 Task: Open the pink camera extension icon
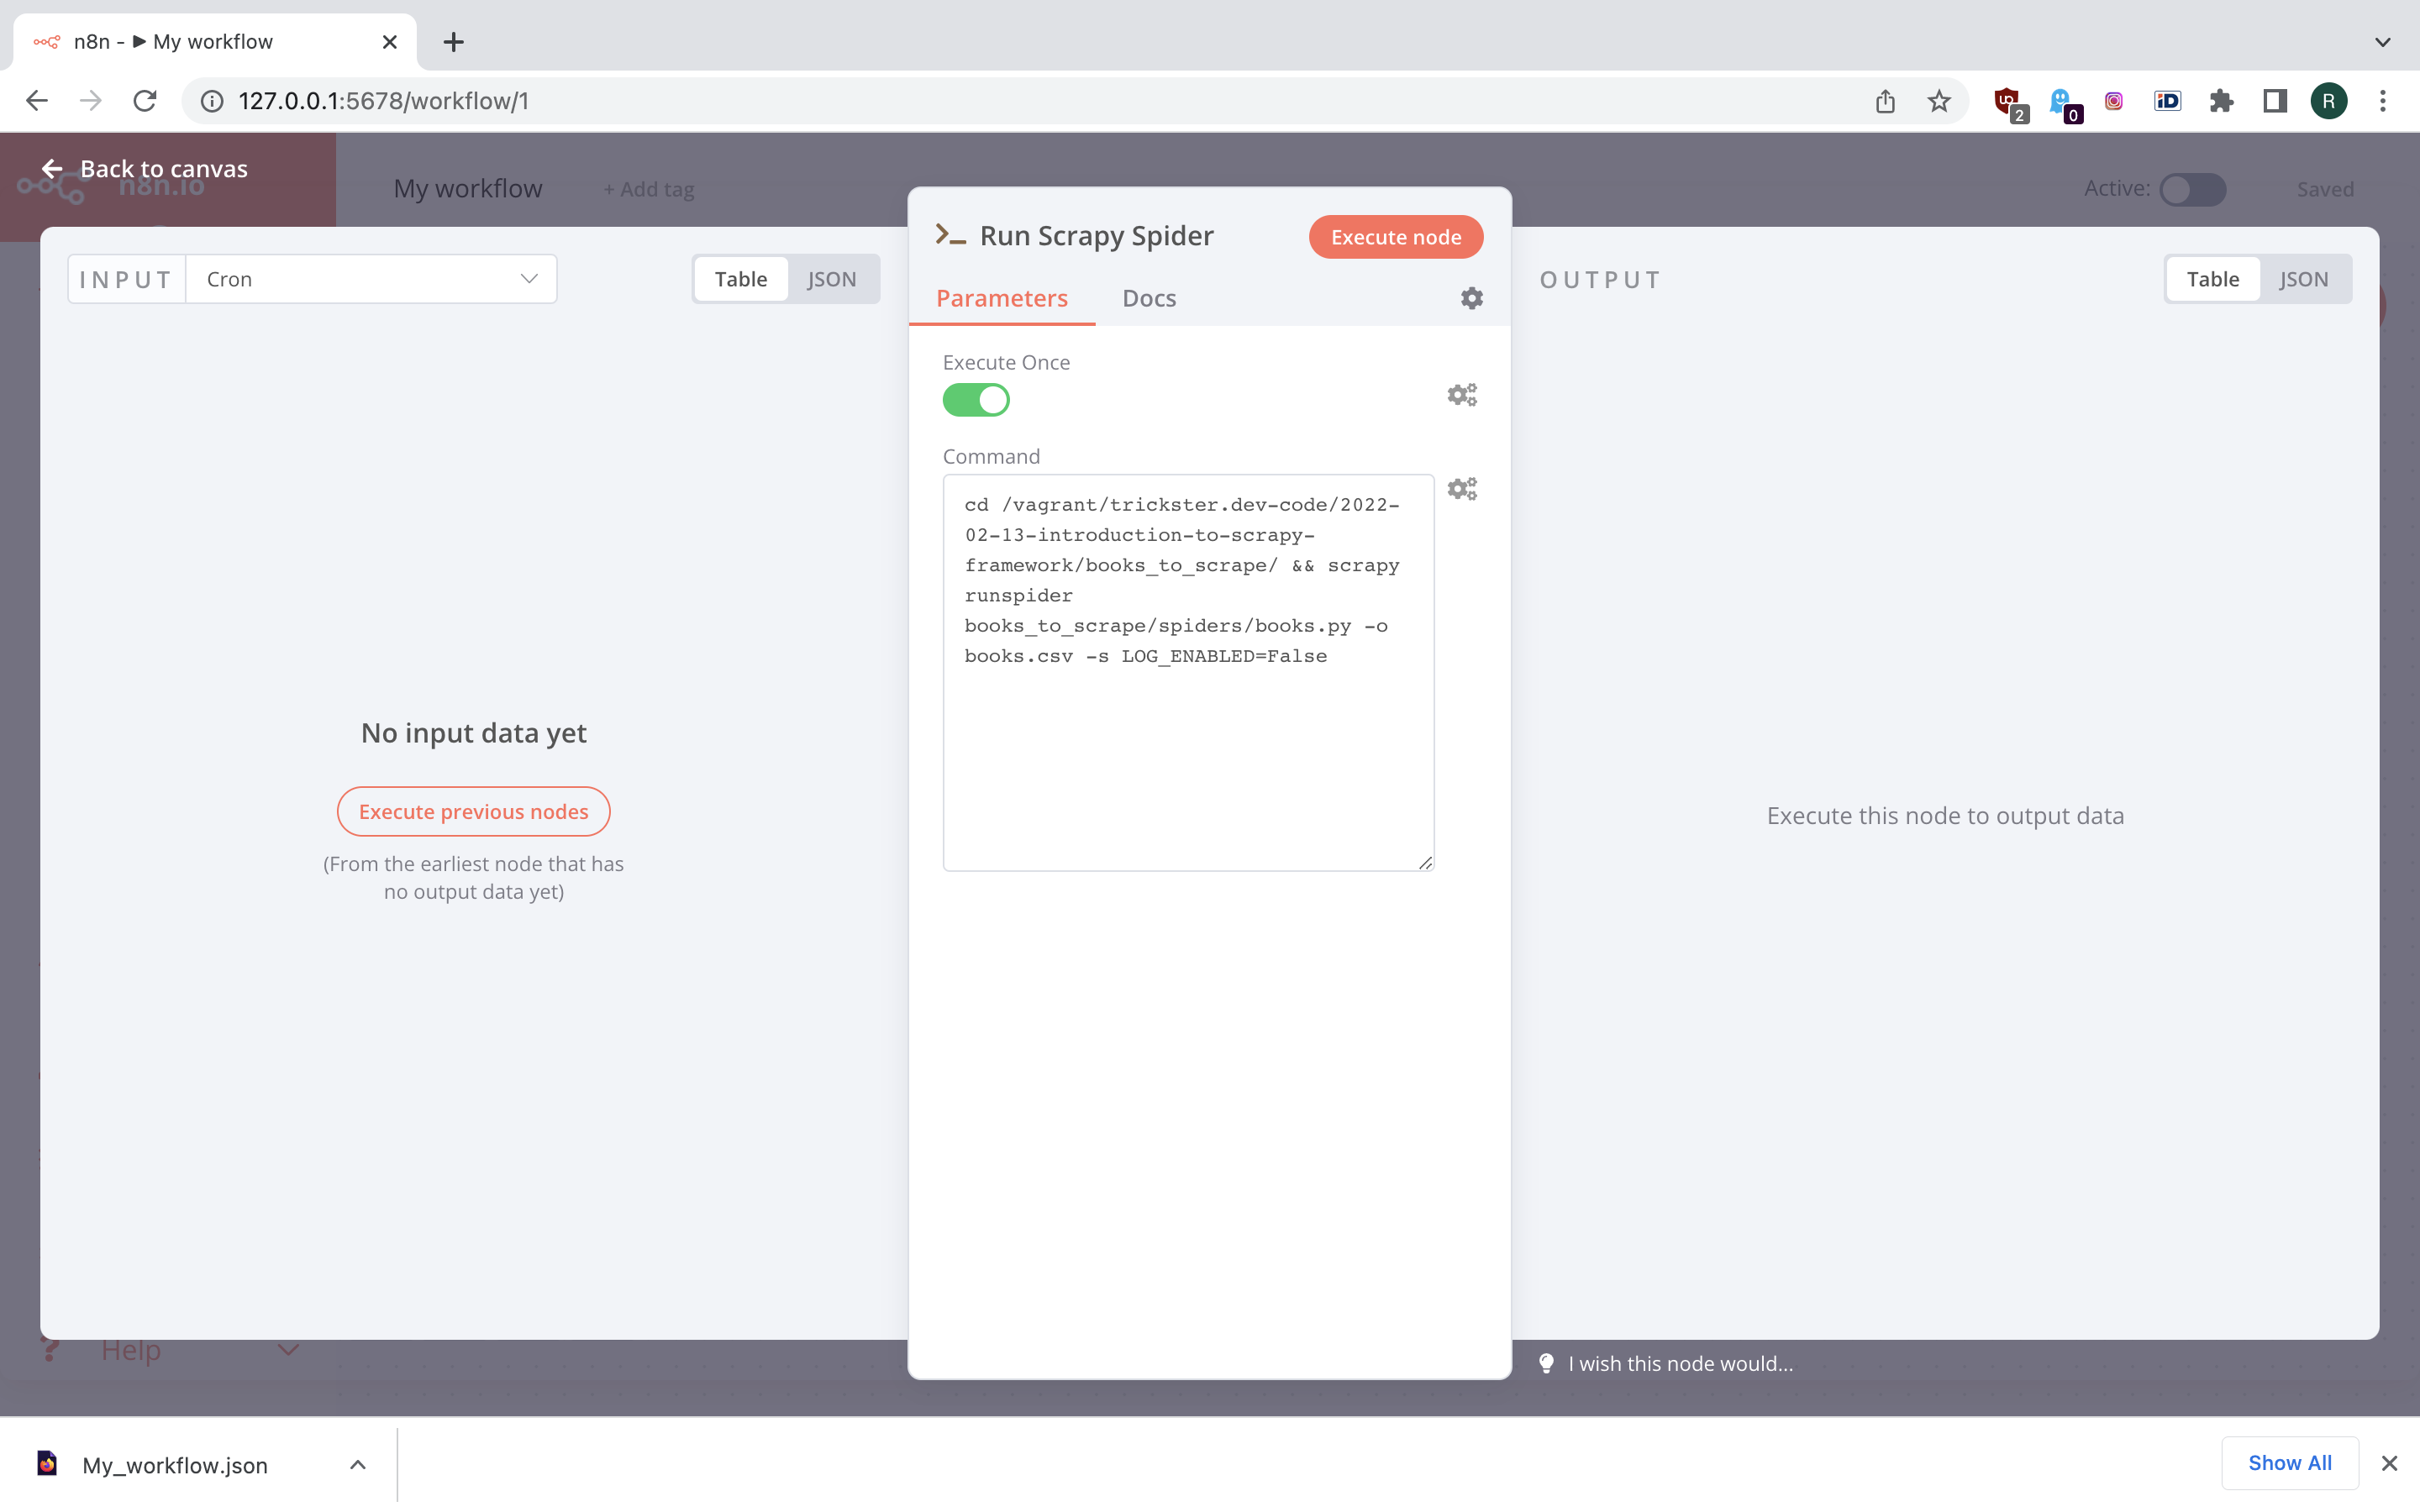[x=2114, y=101]
